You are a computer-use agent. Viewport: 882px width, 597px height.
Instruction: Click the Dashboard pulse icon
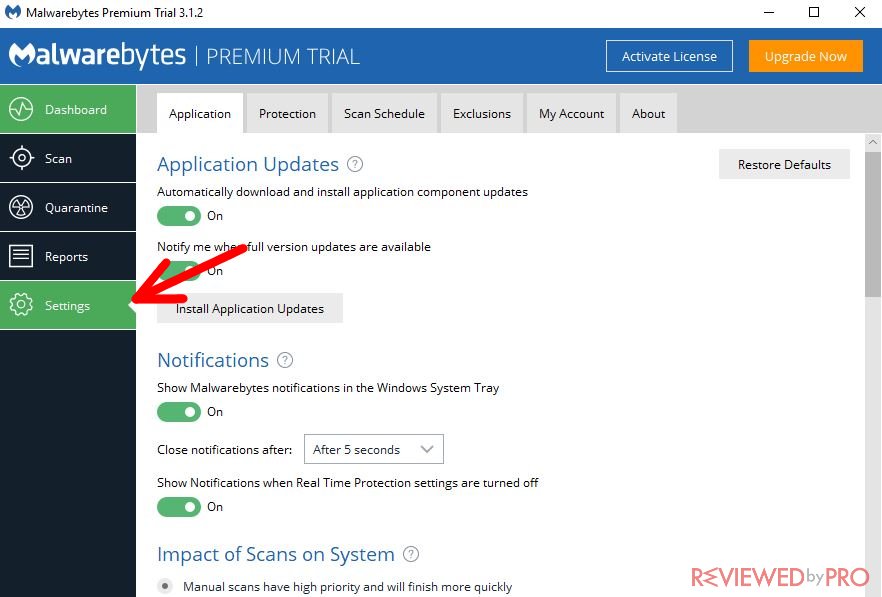click(21, 109)
